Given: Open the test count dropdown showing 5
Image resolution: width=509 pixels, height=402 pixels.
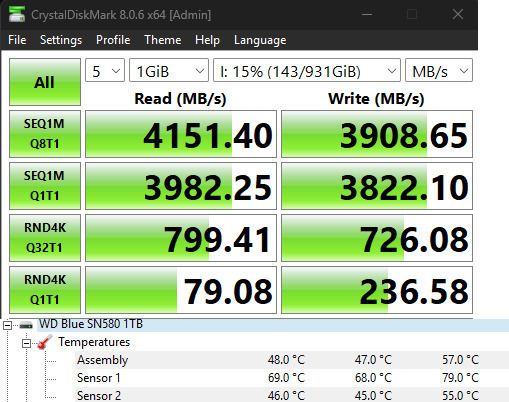Looking at the screenshot, I should coord(105,70).
